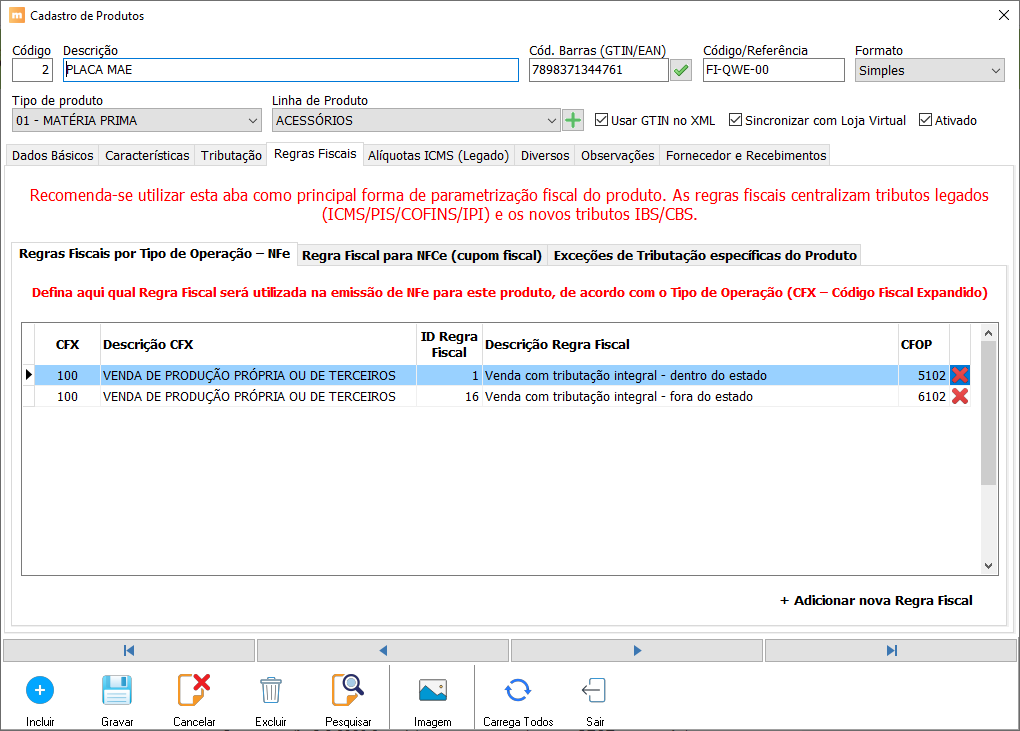The width and height of the screenshot is (1020, 731).
Task: Open Regra Fiscal para NFCe tab
Action: [422, 256]
